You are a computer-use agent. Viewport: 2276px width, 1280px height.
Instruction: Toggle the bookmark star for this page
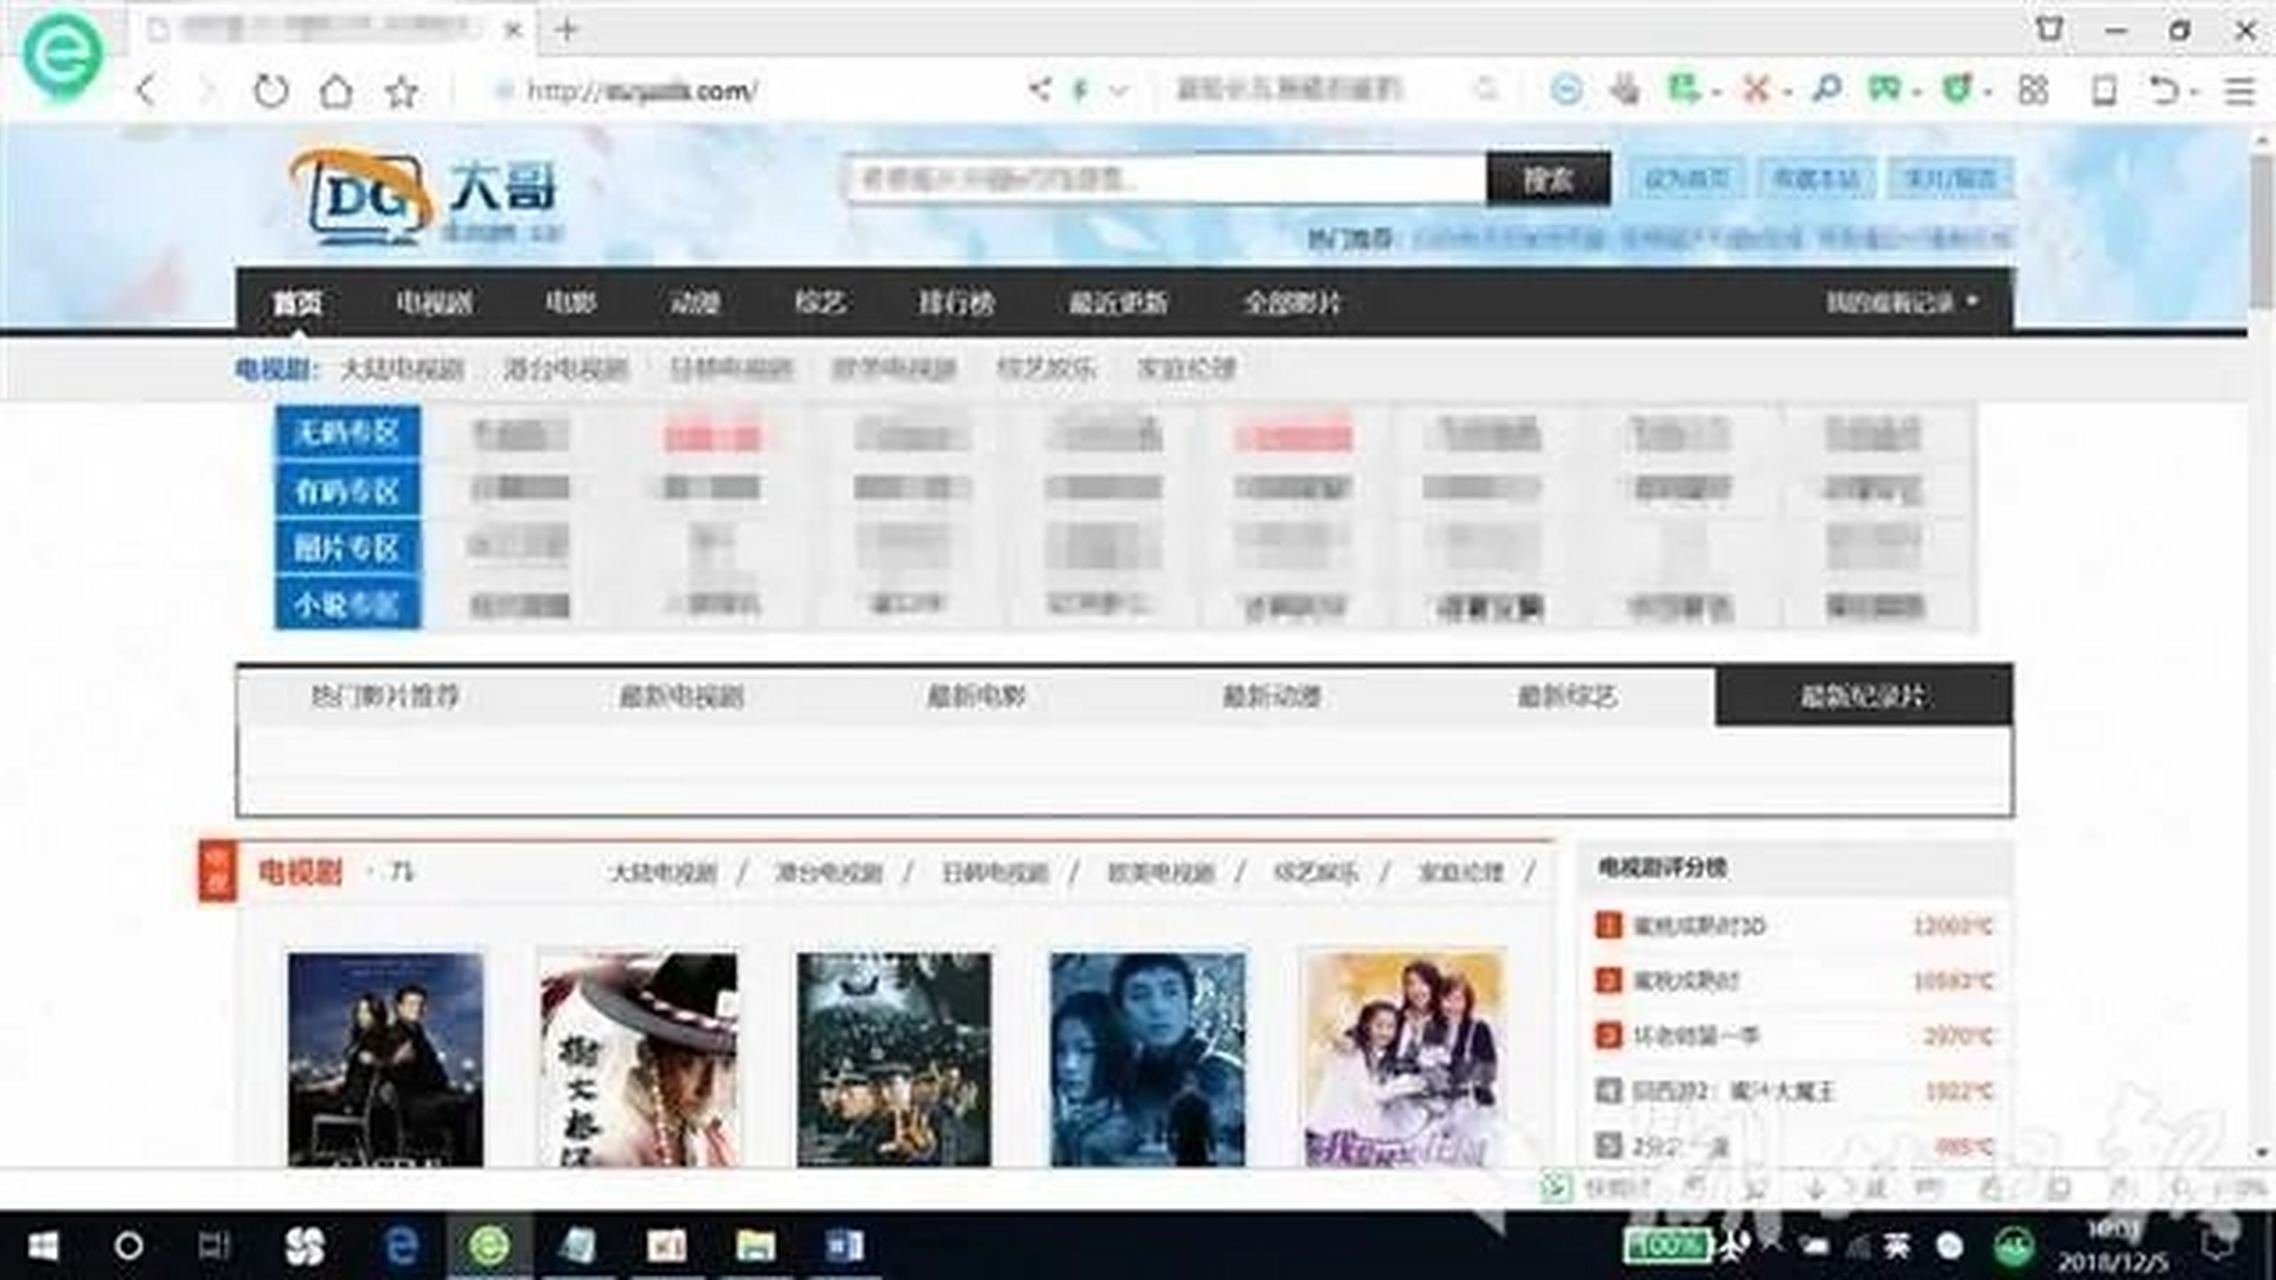point(400,90)
